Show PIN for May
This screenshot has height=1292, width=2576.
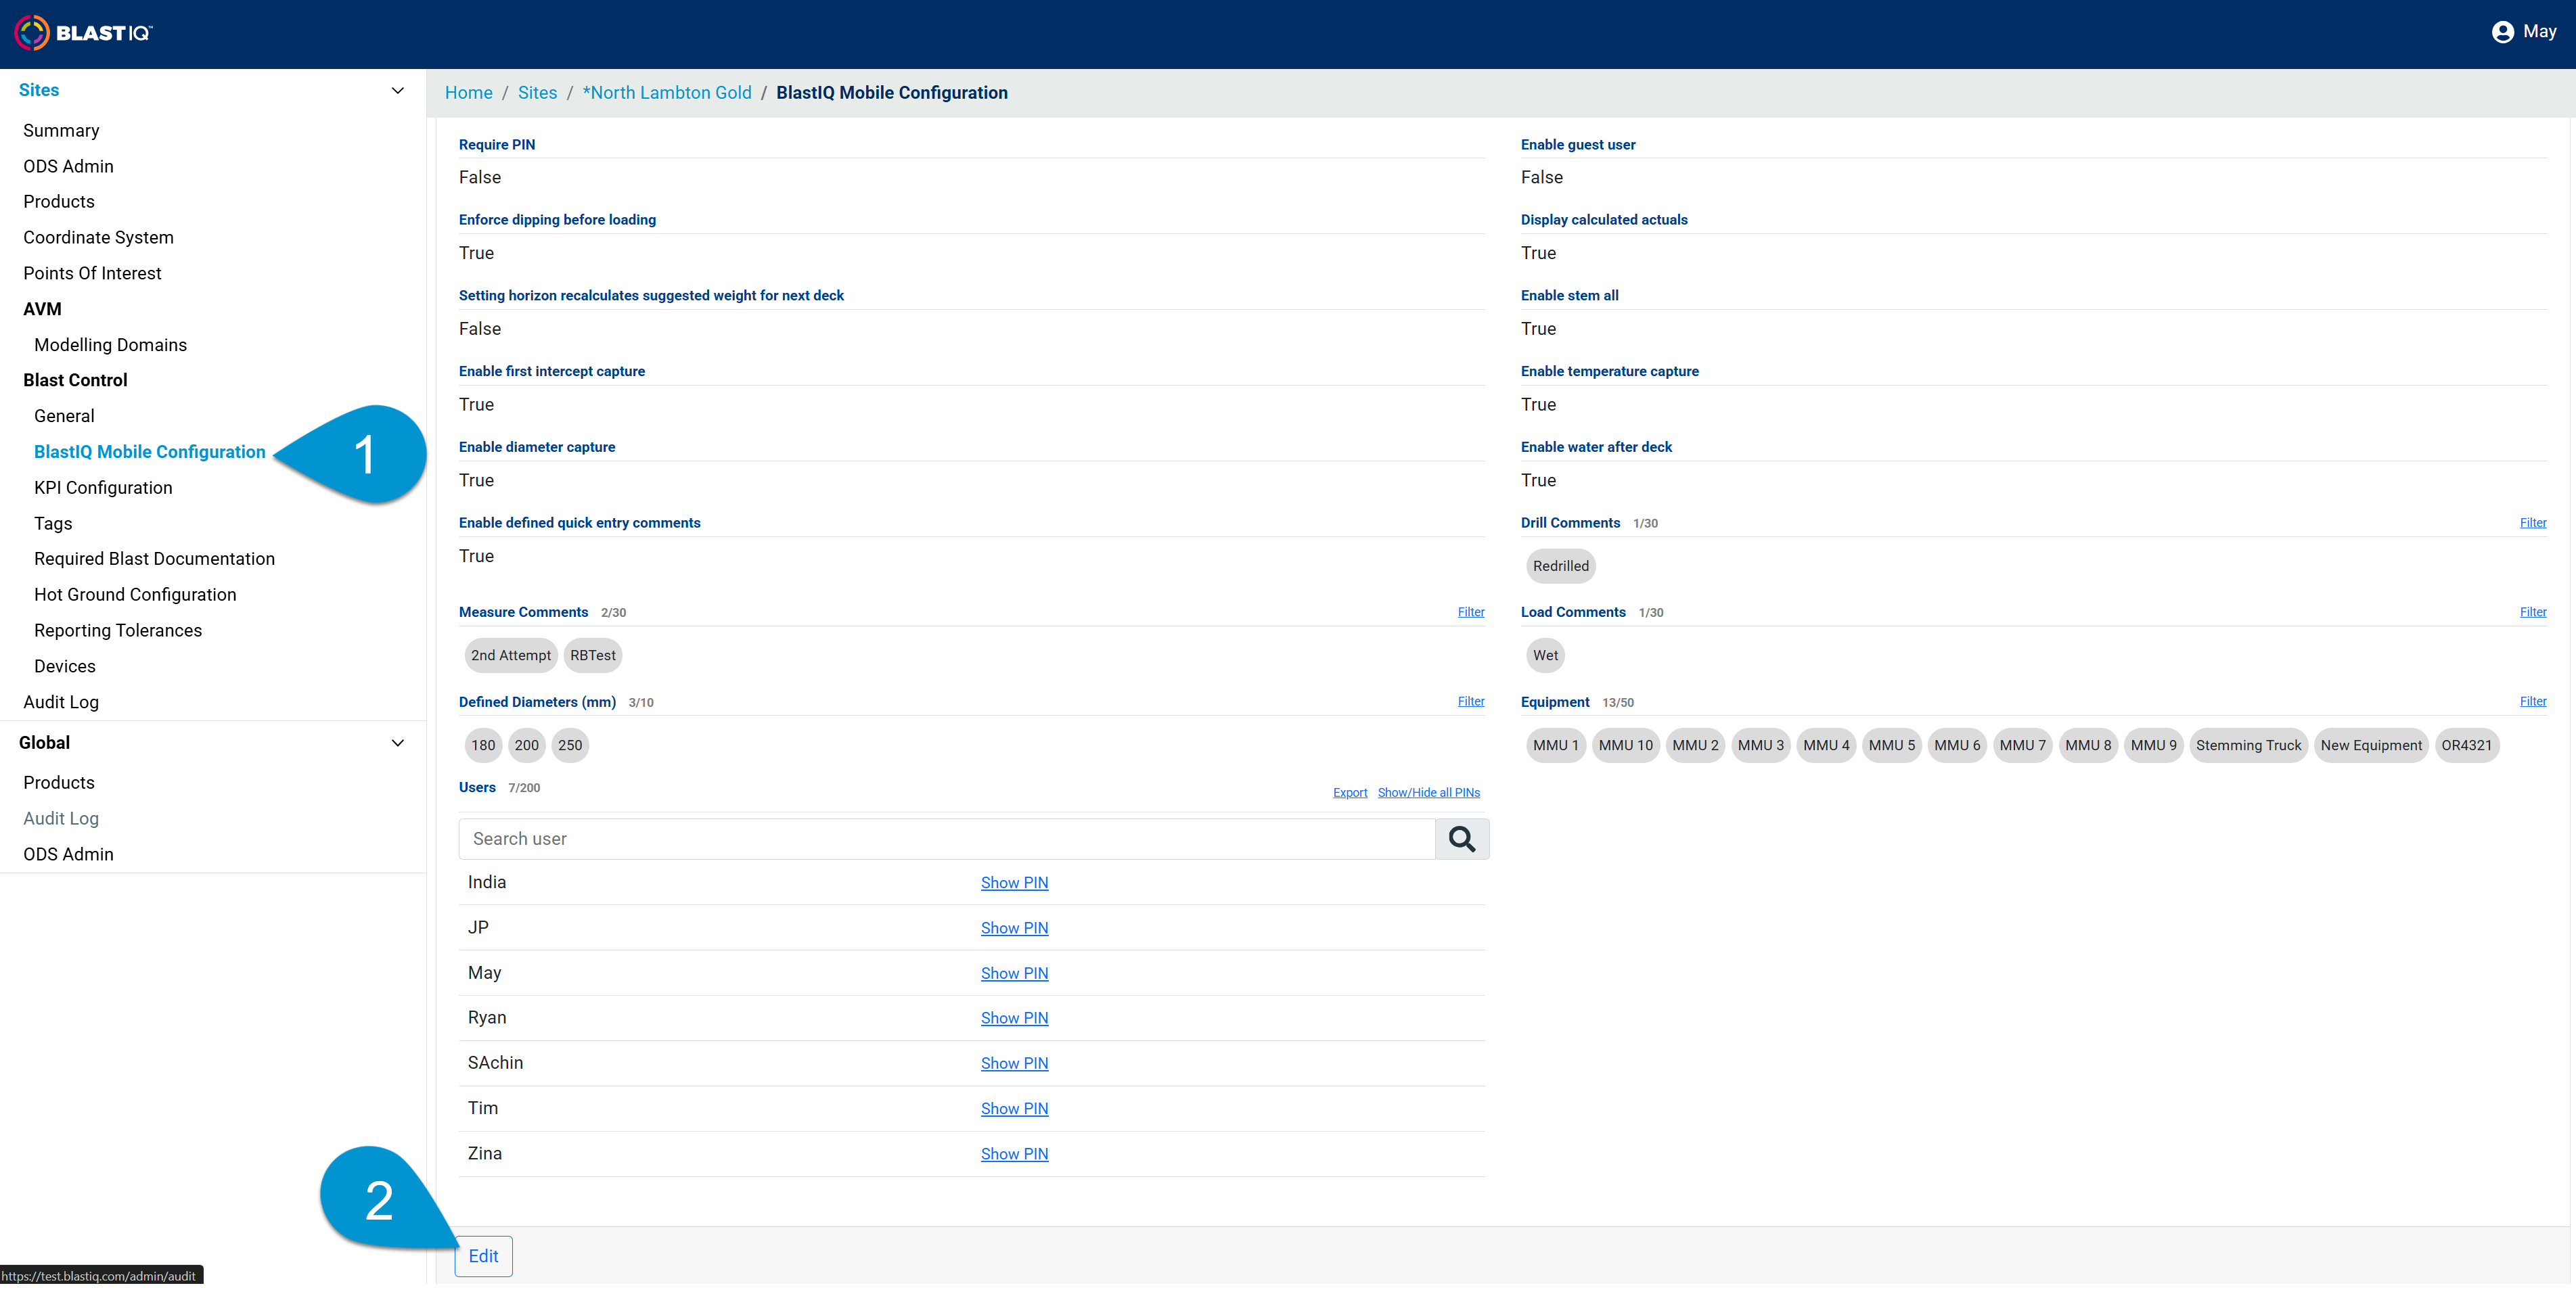click(1014, 973)
